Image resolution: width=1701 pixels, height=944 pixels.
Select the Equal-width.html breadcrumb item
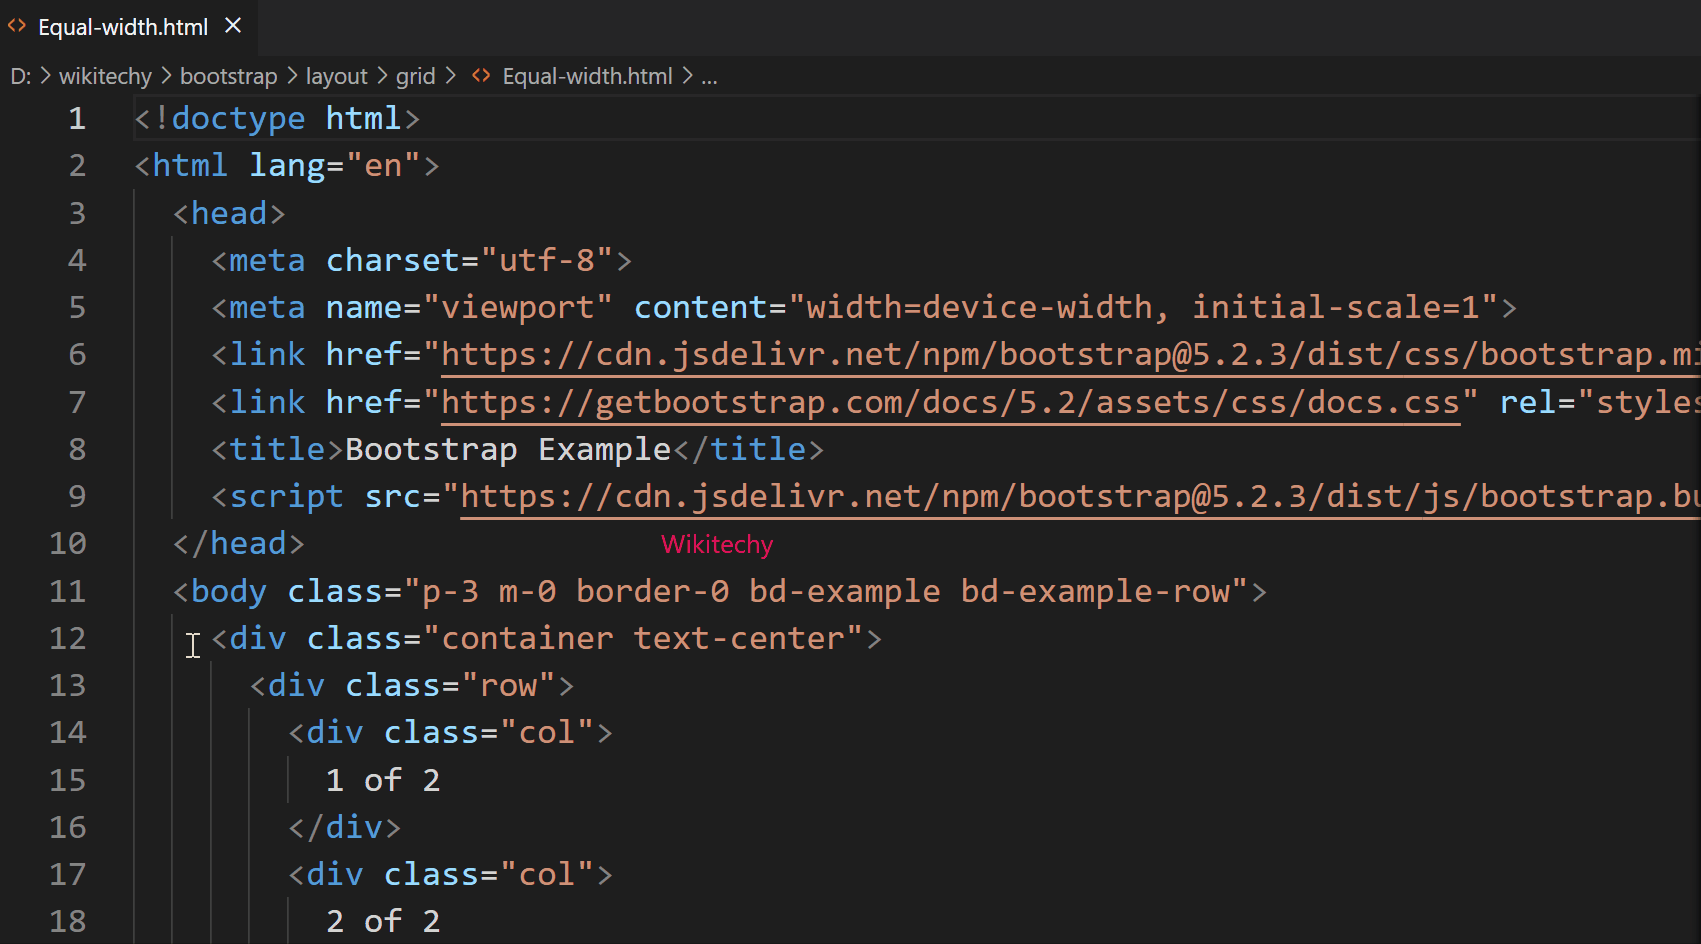pyautogui.click(x=586, y=75)
